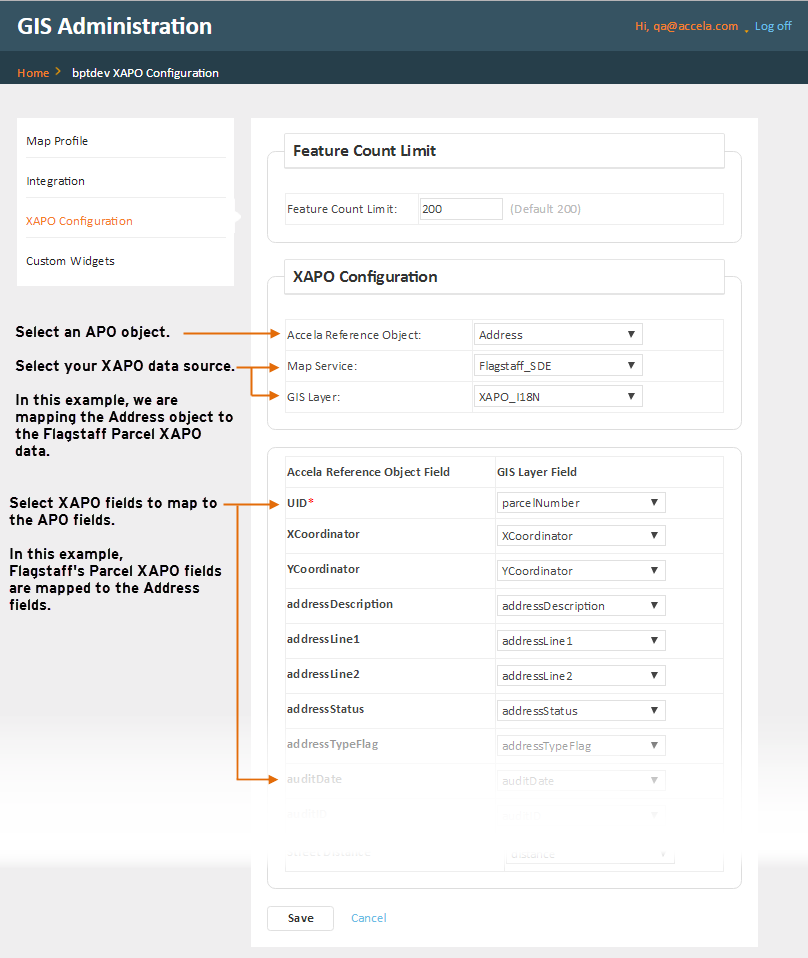808x958 pixels.
Task: Click the Feature Count Limit input field
Action: point(461,209)
